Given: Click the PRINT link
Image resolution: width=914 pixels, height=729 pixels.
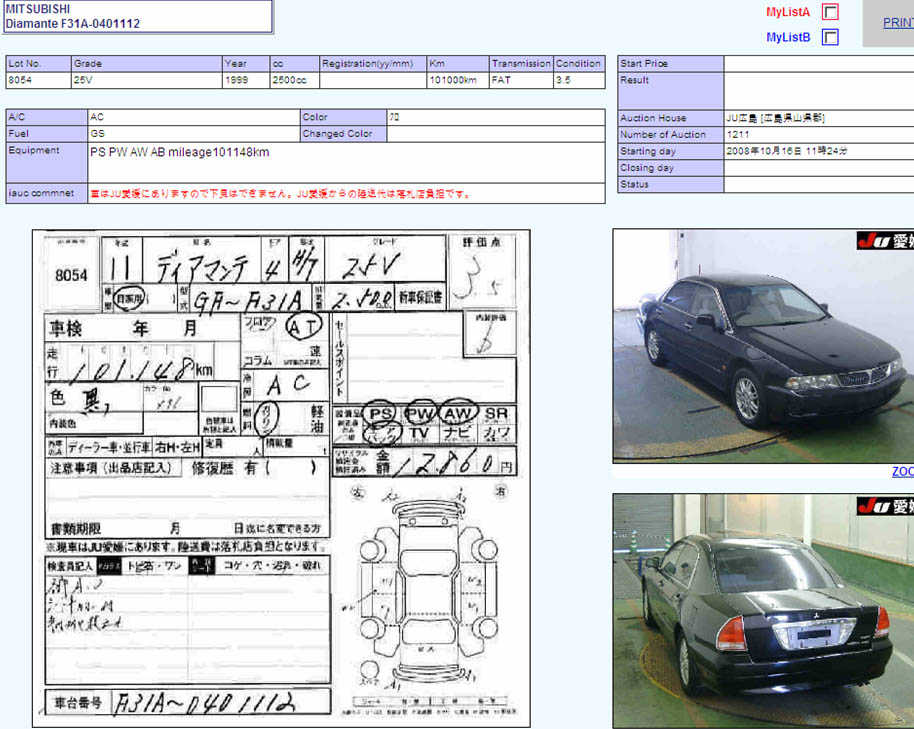Looking at the screenshot, I should [x=898, y=23].
